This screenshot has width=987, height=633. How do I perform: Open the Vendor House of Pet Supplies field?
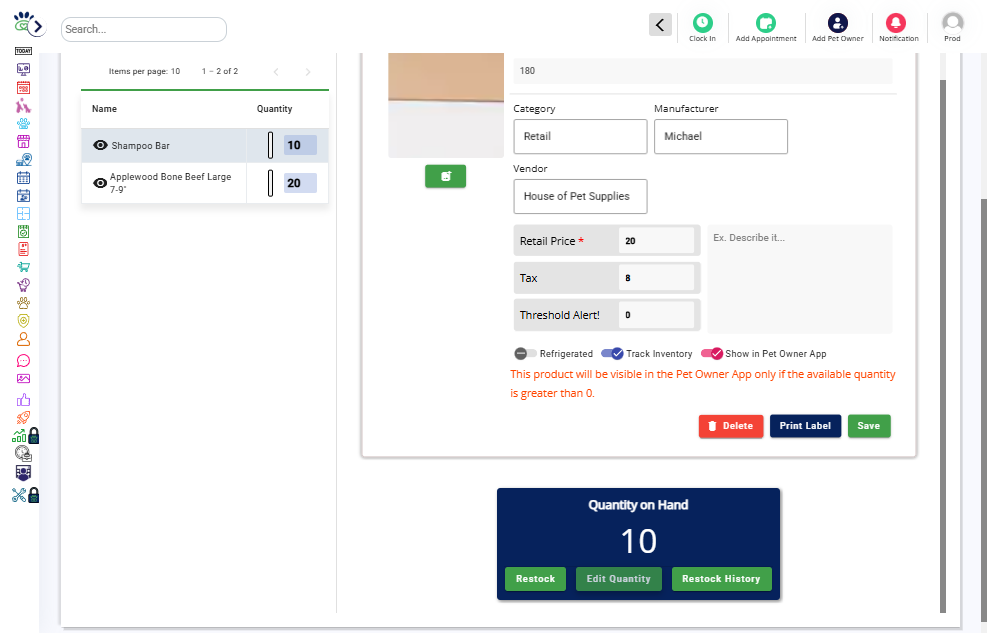coord(580,196)
